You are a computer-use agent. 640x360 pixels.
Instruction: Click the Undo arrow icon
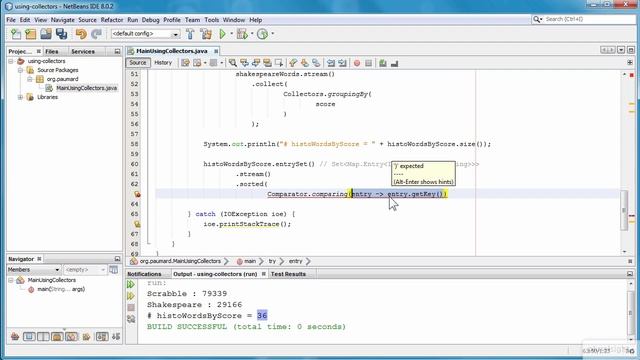click(x=81, y=34)
